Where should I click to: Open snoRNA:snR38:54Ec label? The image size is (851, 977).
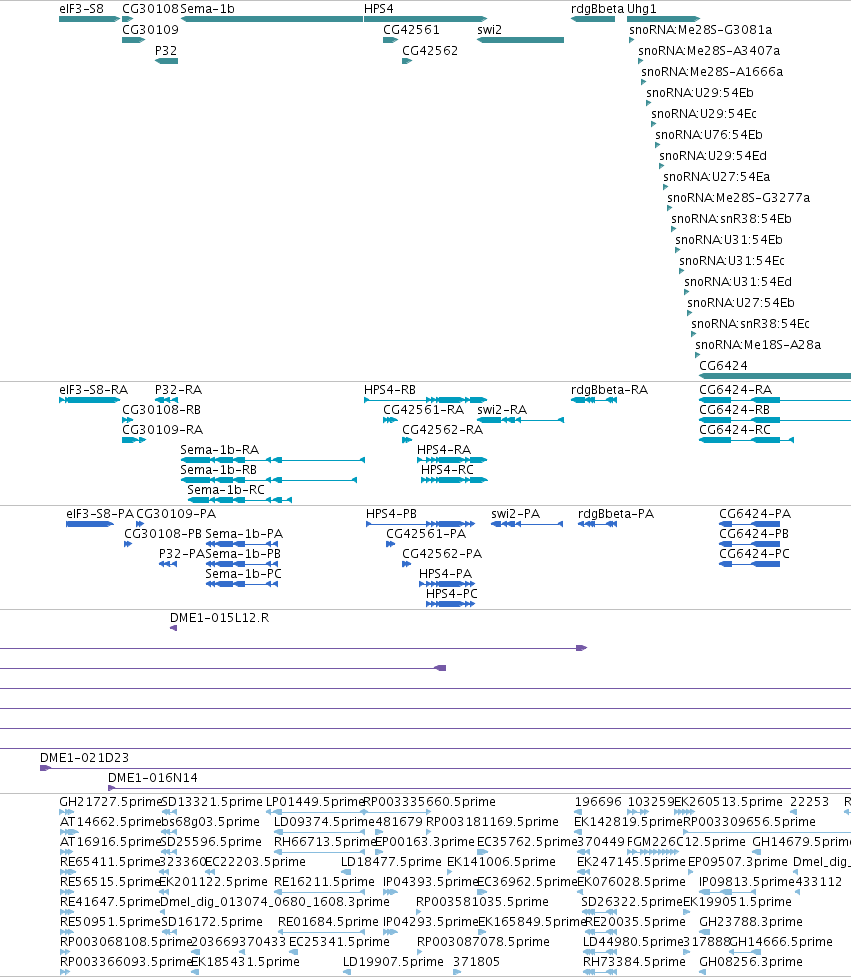pos(750,325)
